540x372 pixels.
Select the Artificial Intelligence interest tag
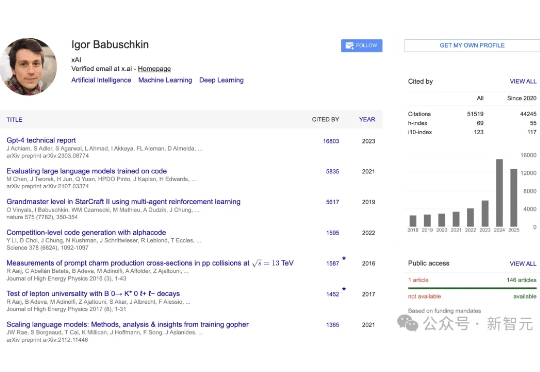101,80
